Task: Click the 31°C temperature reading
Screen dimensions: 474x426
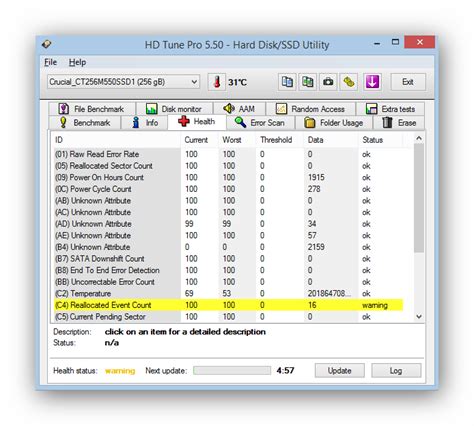Action: 237,82
